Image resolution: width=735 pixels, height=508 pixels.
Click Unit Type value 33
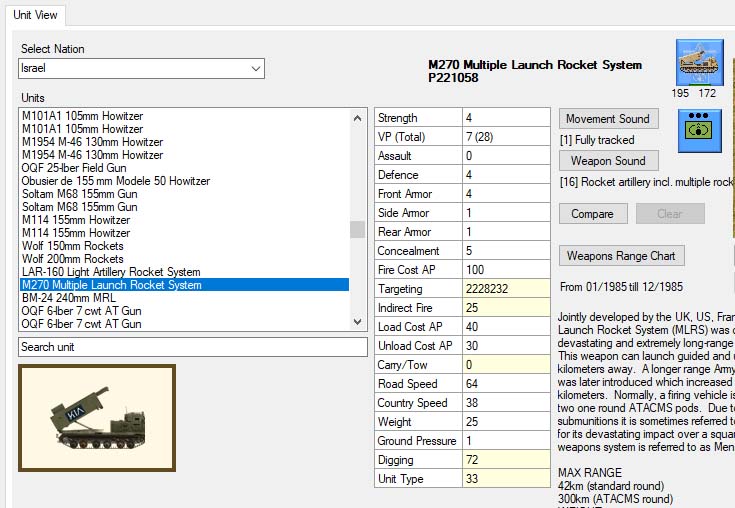click(506, 478)
